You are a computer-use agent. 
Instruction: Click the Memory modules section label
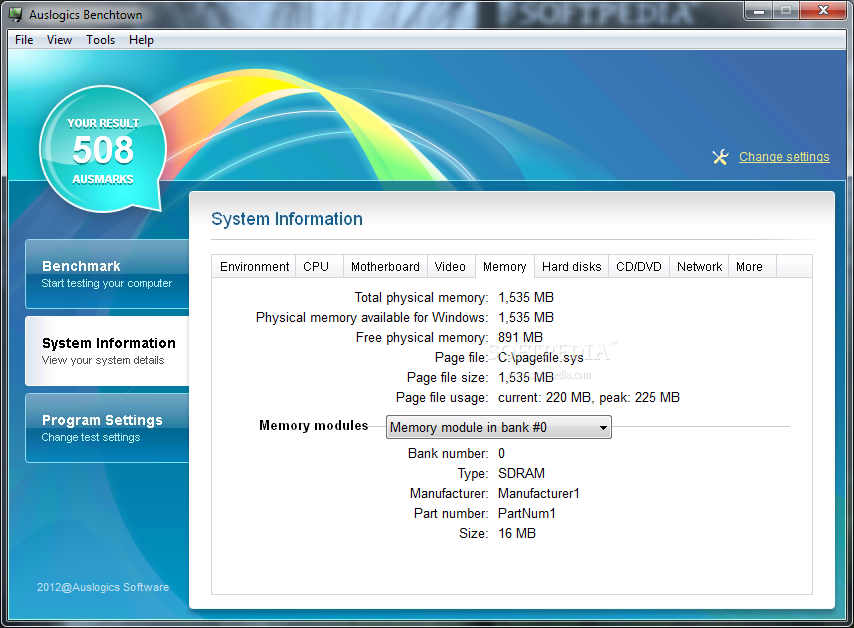click(x=314, y=425)
